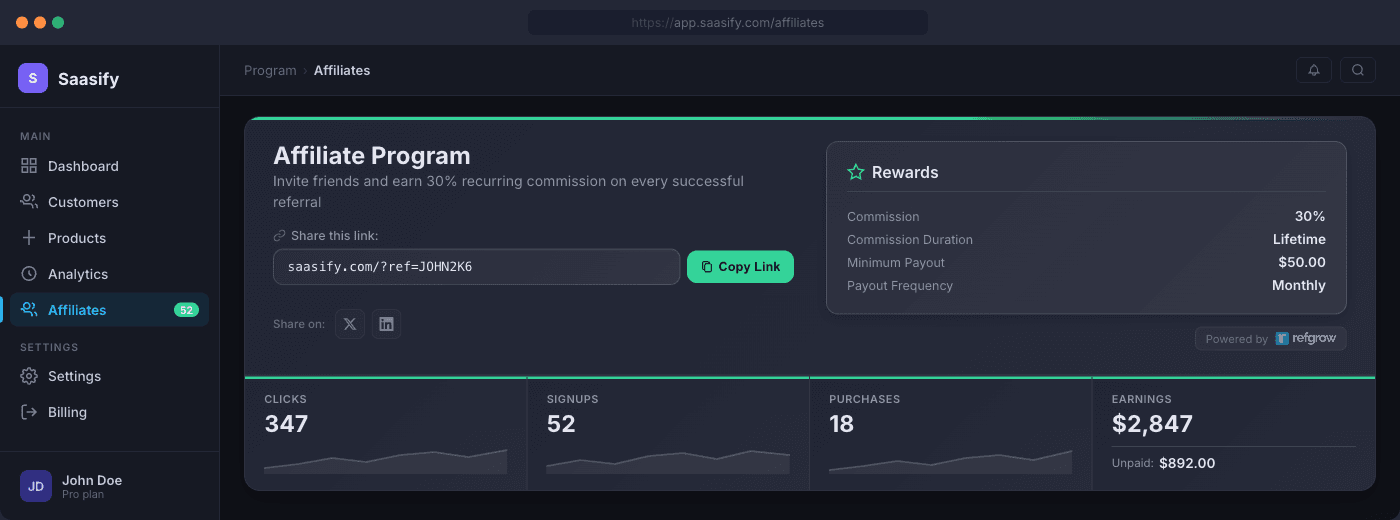This screenshot has height=520, width=1400.
Task: Click the search magnifier icon
Action: pos(1358,70)
